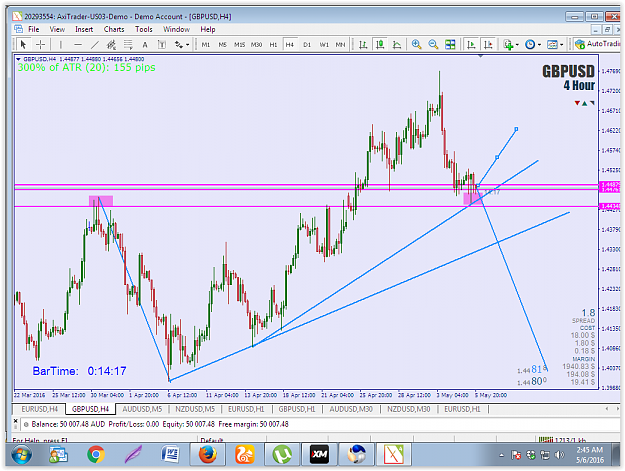Zoom out on the chart
The width and height of the screenshot is (625, 471).
(433, 44)
